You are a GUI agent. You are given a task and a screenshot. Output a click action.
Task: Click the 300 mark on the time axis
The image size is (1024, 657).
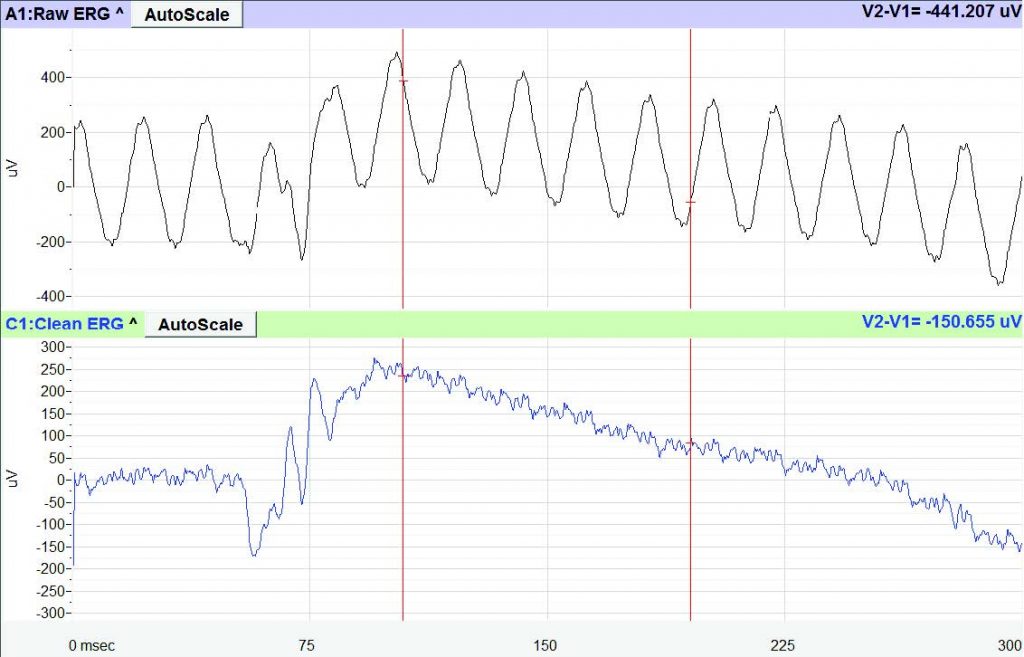point(1010,646)
